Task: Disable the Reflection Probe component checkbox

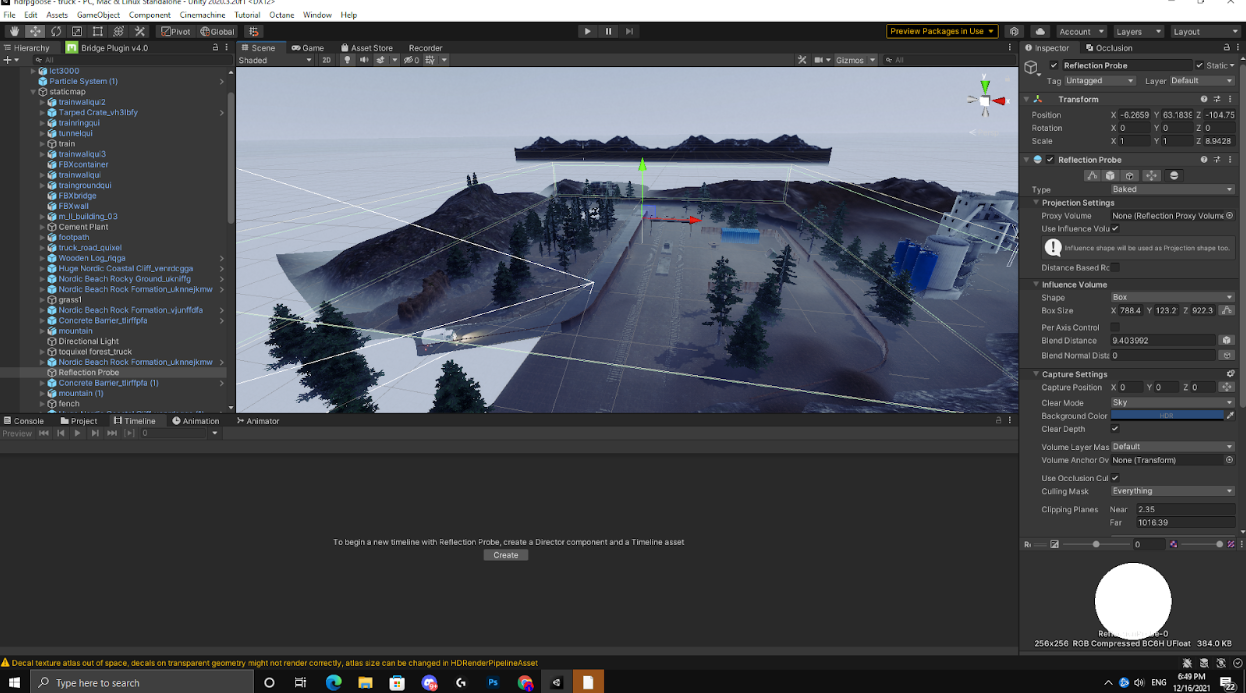Action: pyautogui.click(x=1050, y=160)
